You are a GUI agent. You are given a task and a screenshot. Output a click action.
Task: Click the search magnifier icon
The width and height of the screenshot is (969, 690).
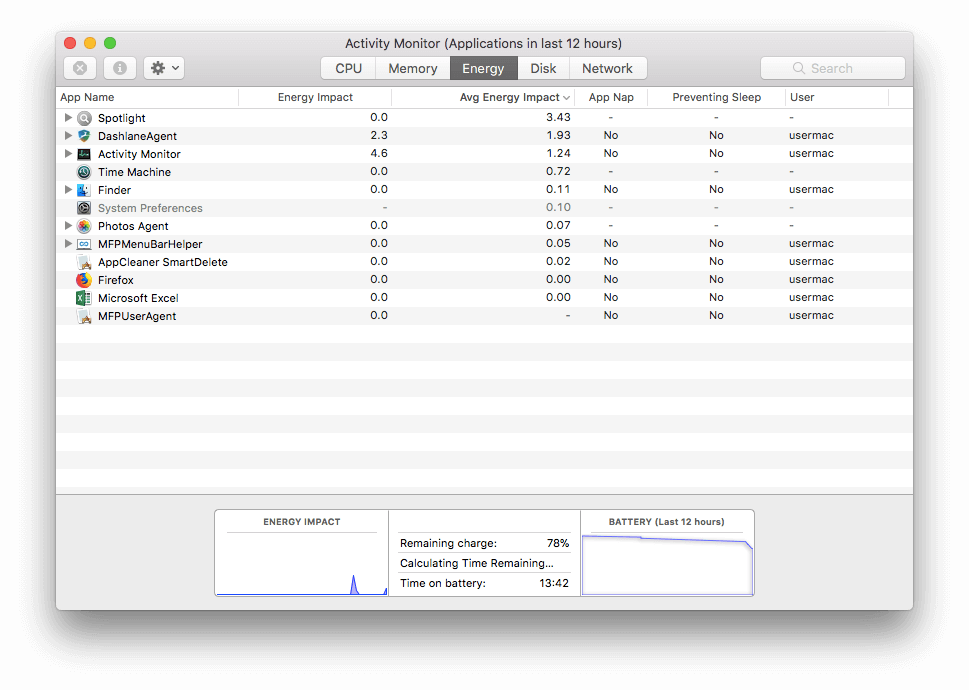click(x=799, y=68)
